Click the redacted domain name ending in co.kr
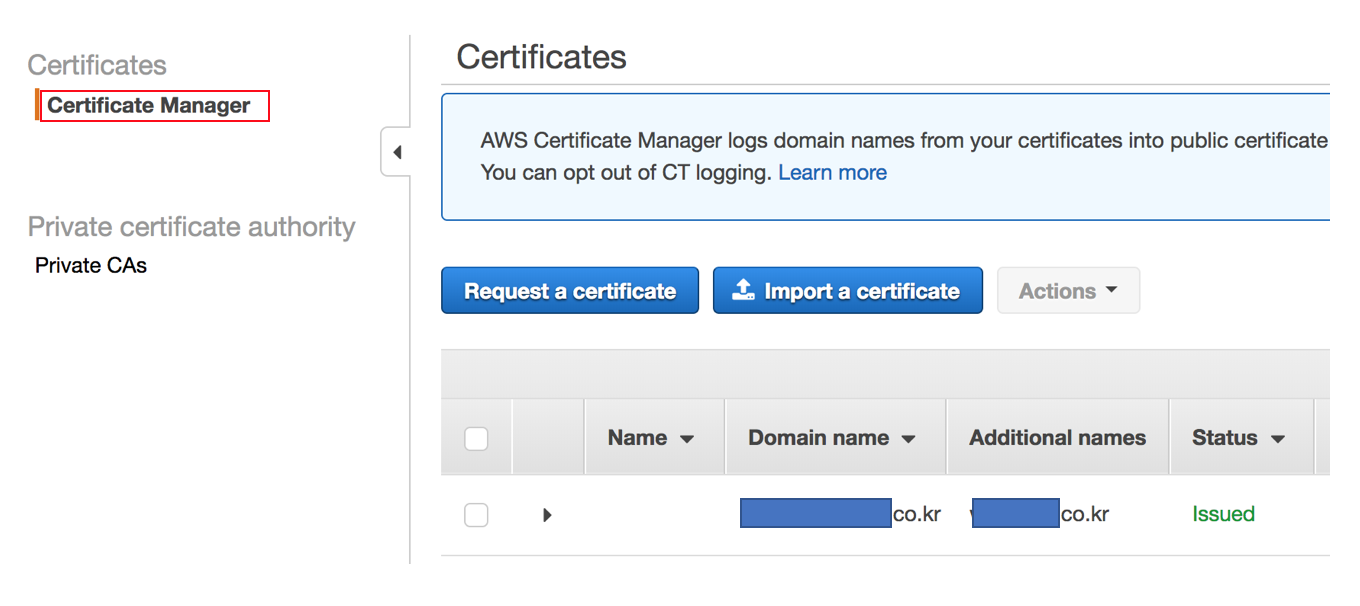This screenshot has height=606, width=1360. point(840,514)
